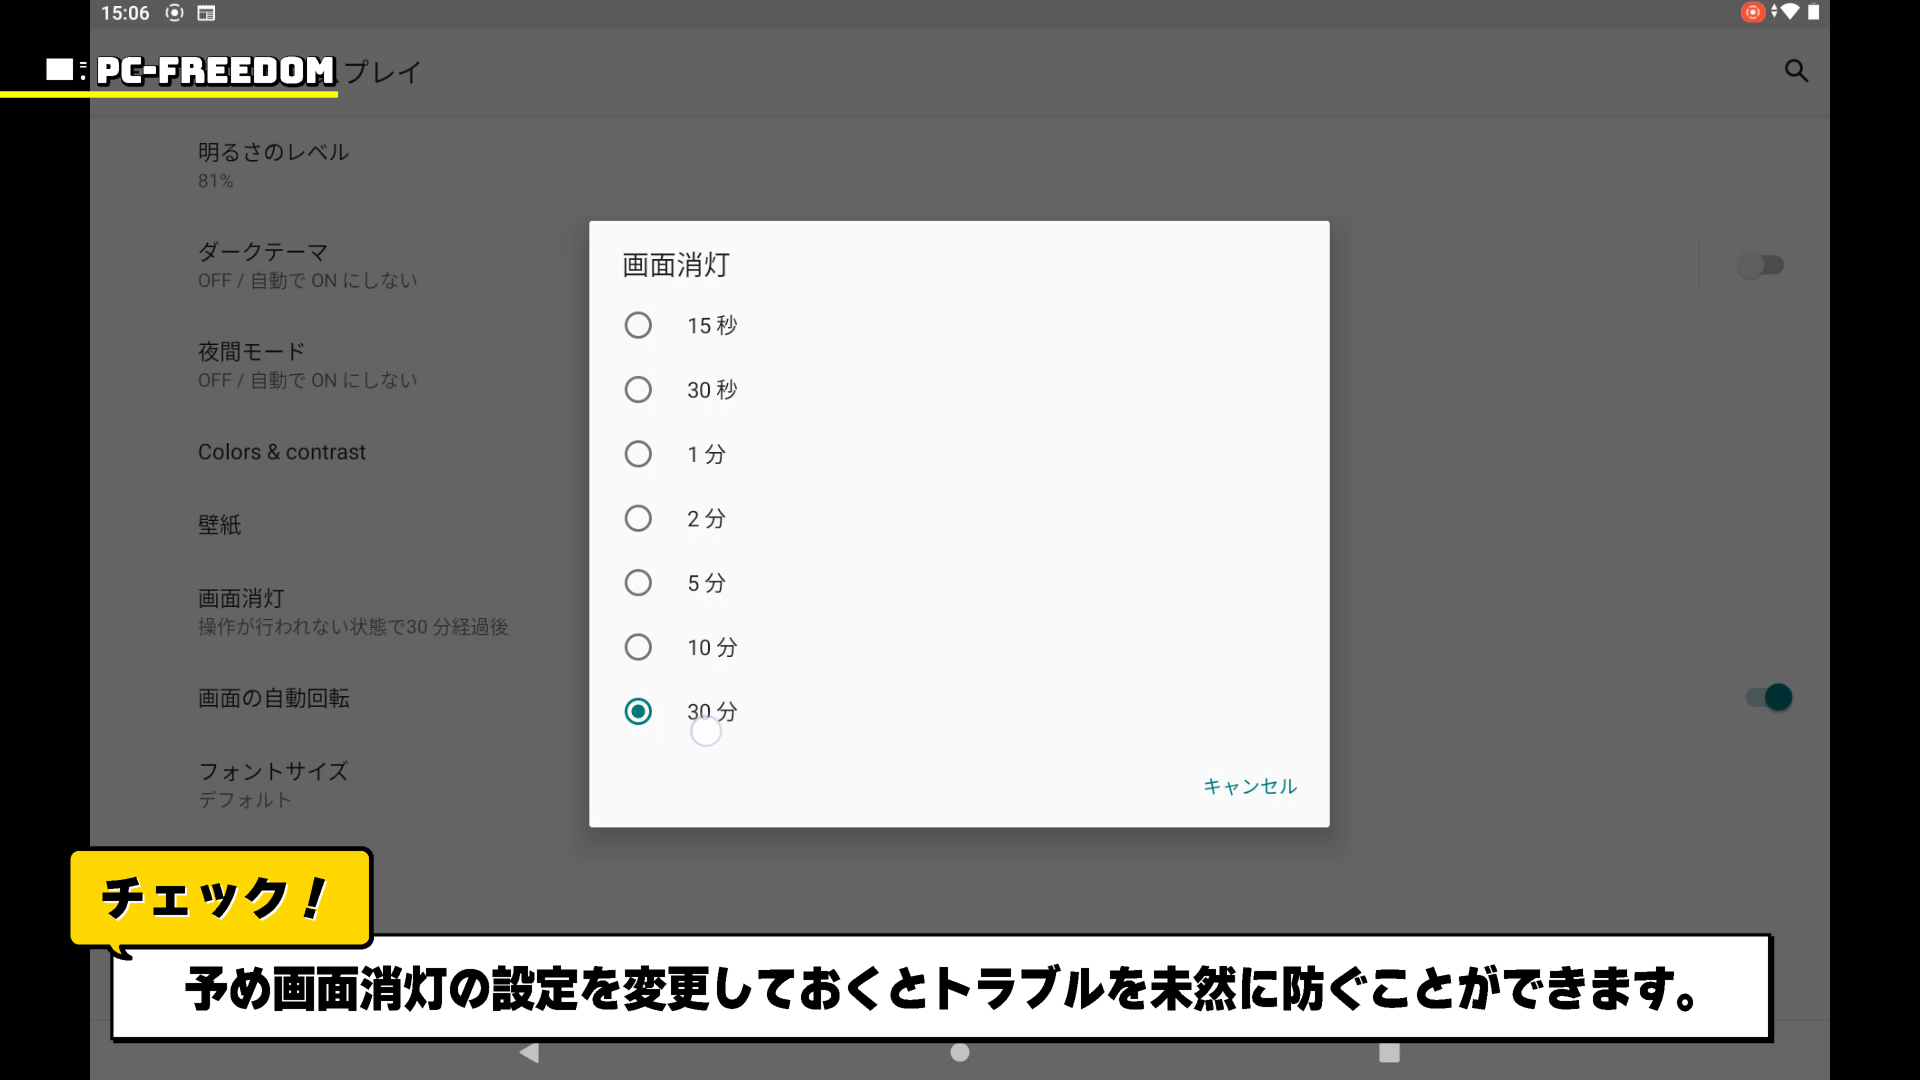Select the 30 分 radio button
This screenshot has width=1920, height=1080.
638,711
